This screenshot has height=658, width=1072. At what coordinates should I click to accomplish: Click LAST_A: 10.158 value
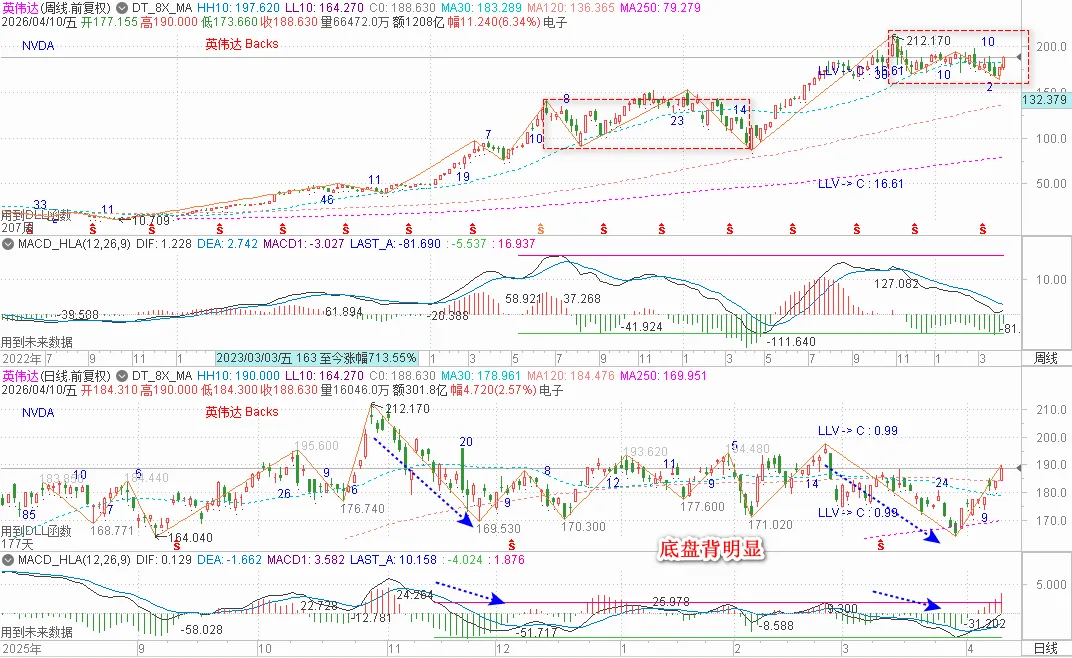coord(393,560)
